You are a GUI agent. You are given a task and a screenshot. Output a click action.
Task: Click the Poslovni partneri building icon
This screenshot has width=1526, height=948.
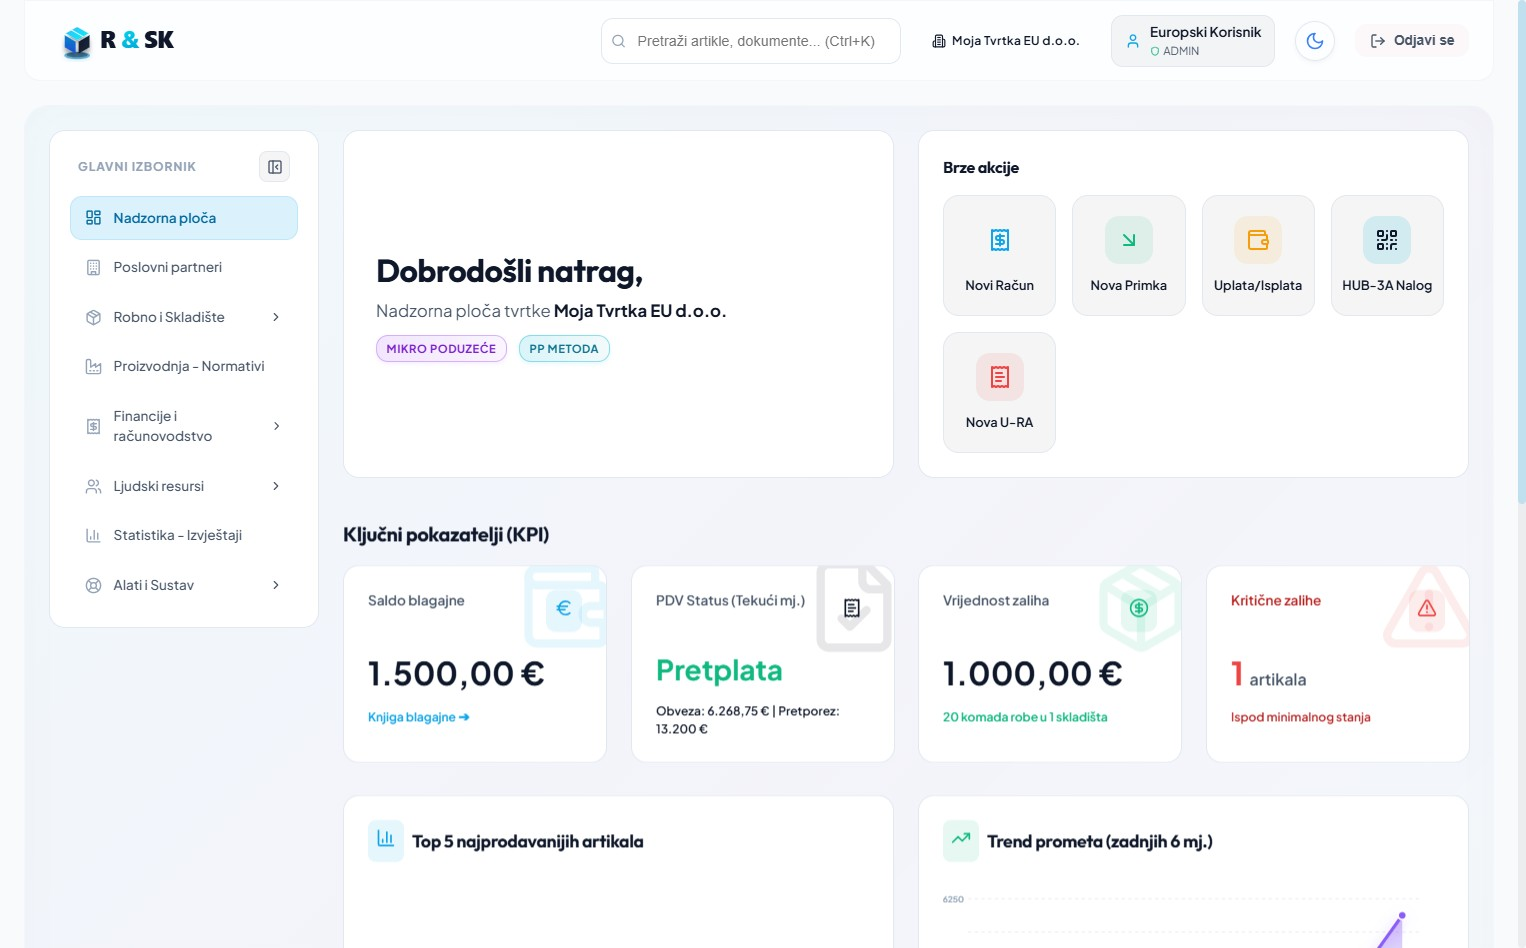click(93, 267)
